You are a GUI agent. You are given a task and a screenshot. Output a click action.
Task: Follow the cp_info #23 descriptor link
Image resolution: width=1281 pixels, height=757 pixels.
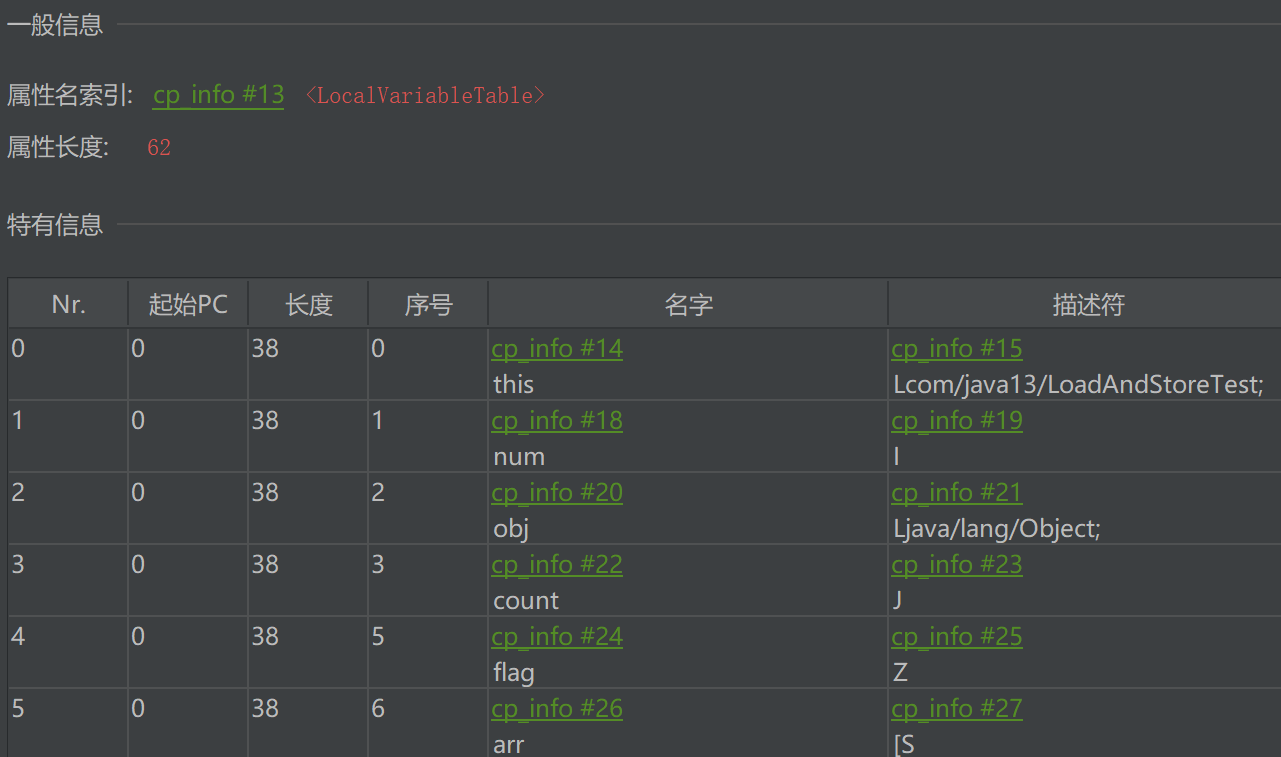pyautogui.click(x=956, y=565)
